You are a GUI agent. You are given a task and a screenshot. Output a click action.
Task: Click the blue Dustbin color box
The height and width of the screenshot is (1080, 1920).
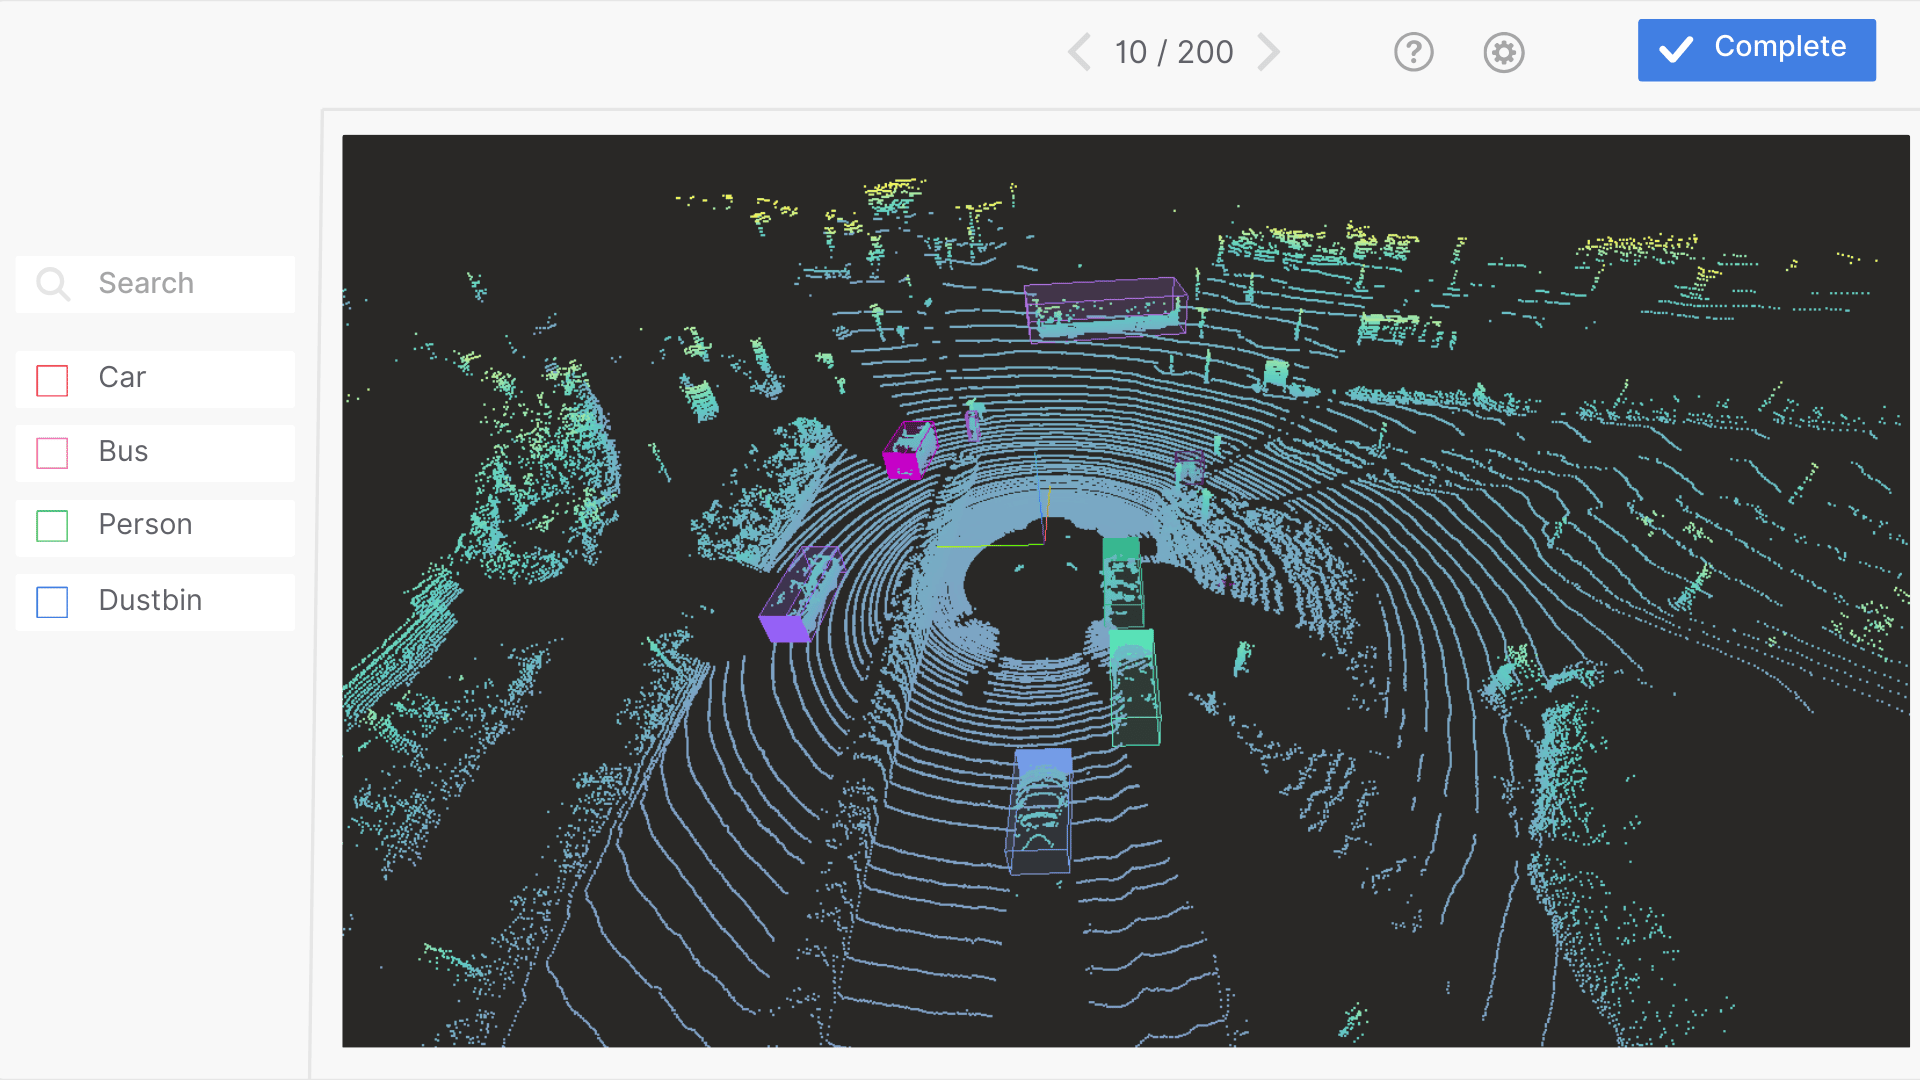pos(52,602)
